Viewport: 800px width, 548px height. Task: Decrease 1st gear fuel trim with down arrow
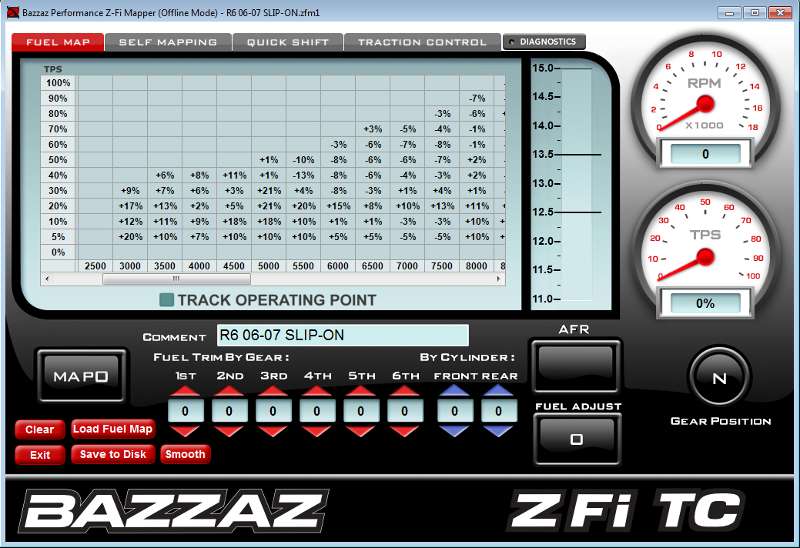coord(185,431)
